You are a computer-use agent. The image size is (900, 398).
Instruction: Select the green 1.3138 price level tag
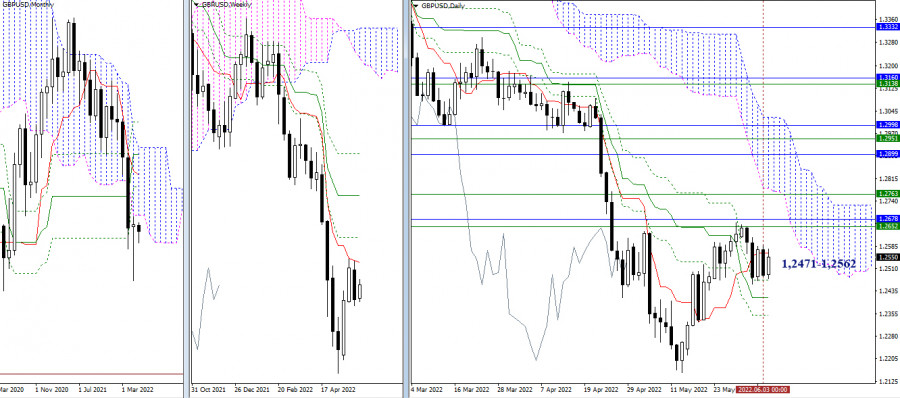887,83
